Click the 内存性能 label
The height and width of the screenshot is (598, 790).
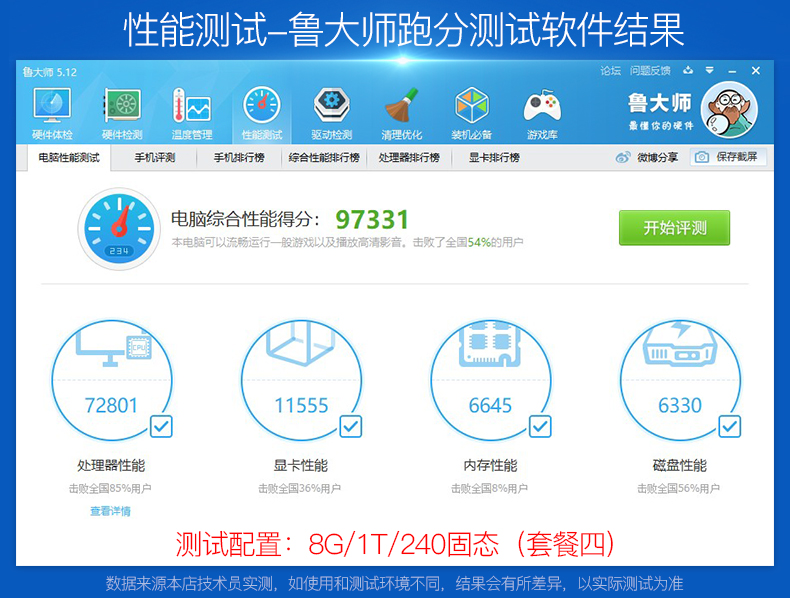(490, 465)
